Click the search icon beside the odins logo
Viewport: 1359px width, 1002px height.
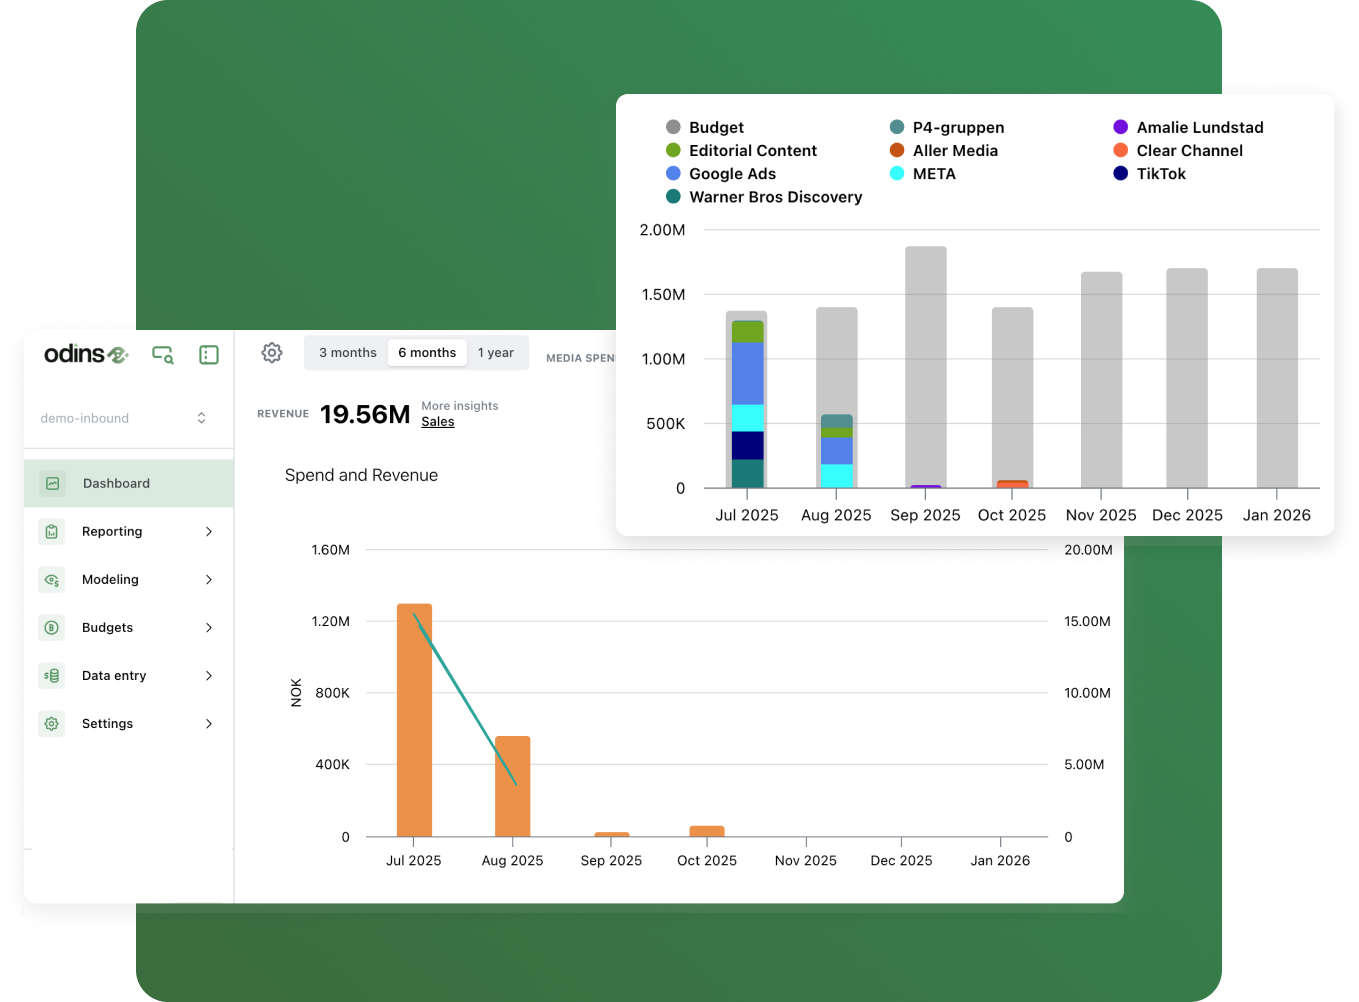pos(163,355)
